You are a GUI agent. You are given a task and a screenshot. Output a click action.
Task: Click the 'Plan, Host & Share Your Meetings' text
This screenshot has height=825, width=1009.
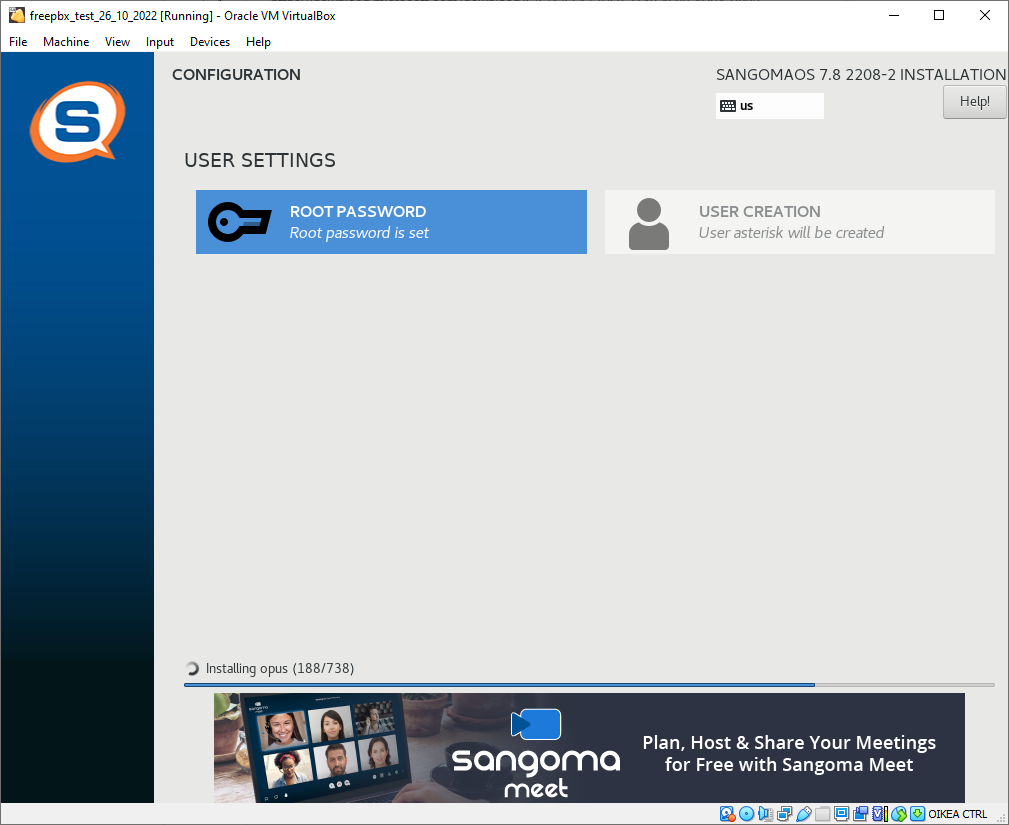click(x=789, y=743)
